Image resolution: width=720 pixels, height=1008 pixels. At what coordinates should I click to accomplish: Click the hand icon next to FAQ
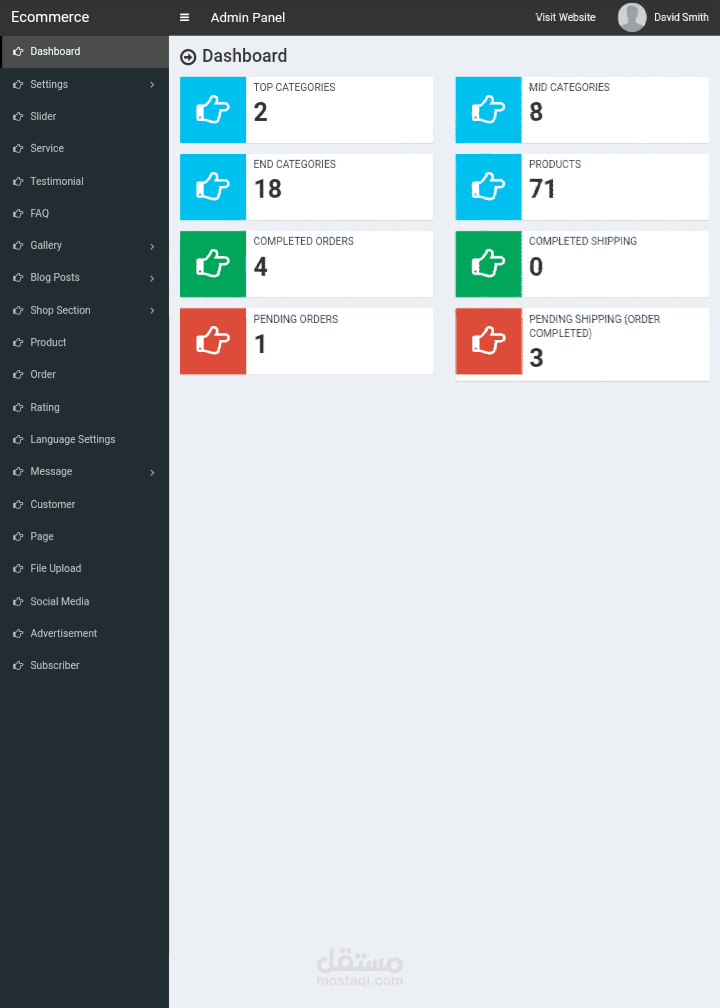18,213
